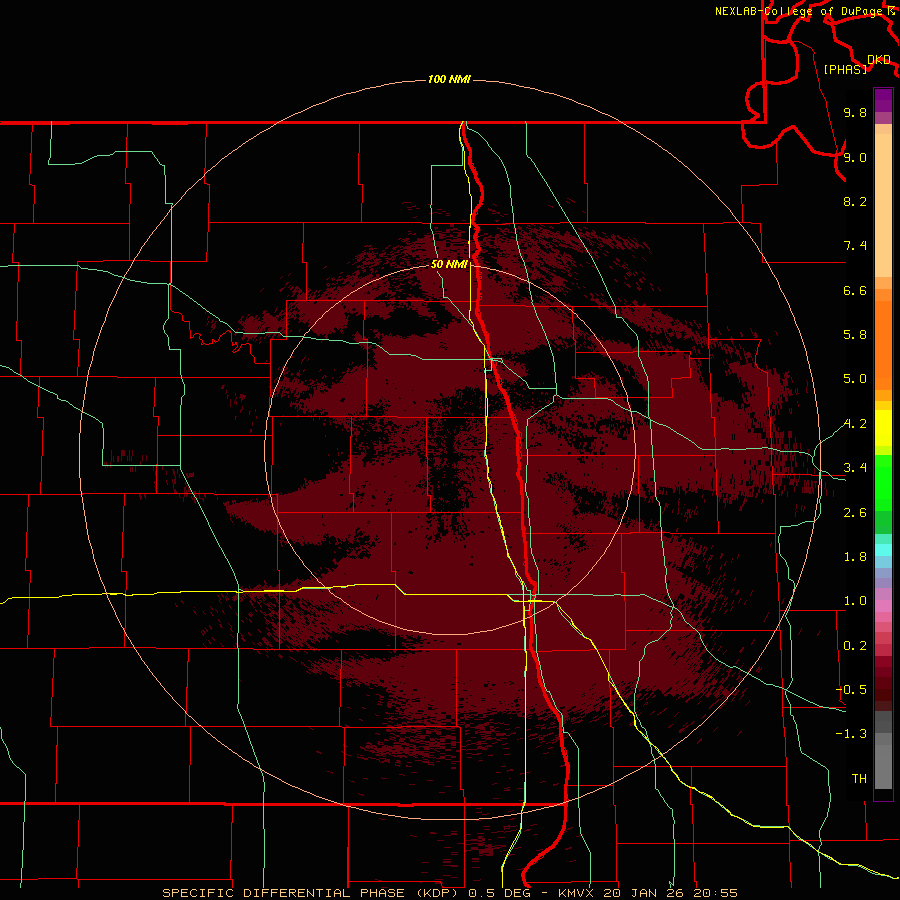Click the -1.3 value on the scale
Screen dimensions: 900x900
tap(851, 734)
